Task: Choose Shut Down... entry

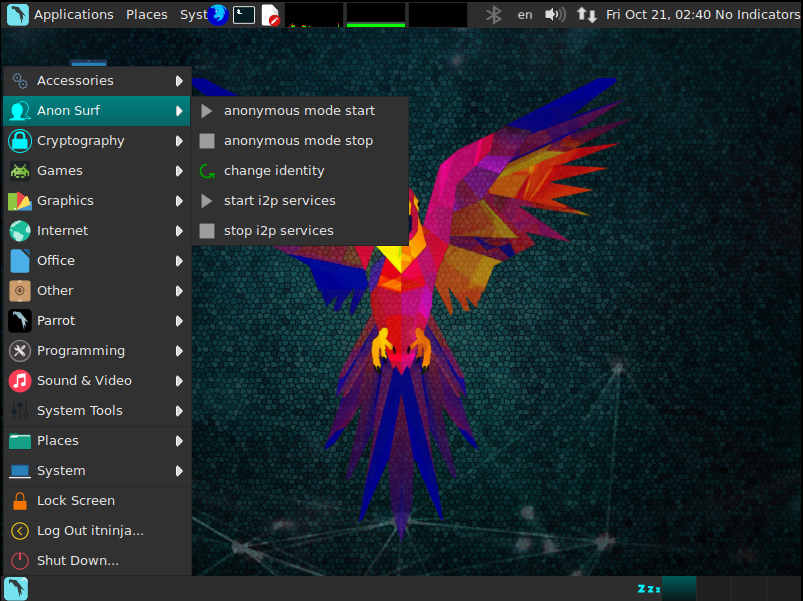Action: pyautogui.click(x=97, y=561)
